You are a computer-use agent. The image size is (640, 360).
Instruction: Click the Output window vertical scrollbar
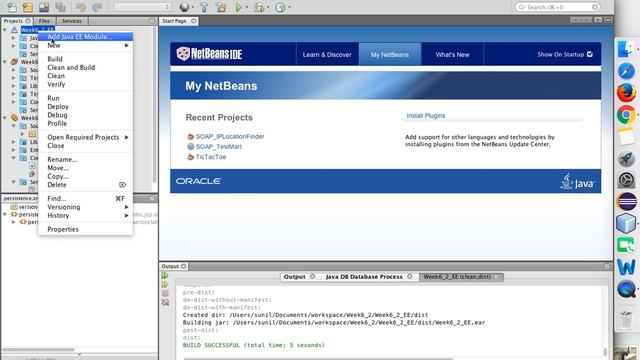pos(604,351)
